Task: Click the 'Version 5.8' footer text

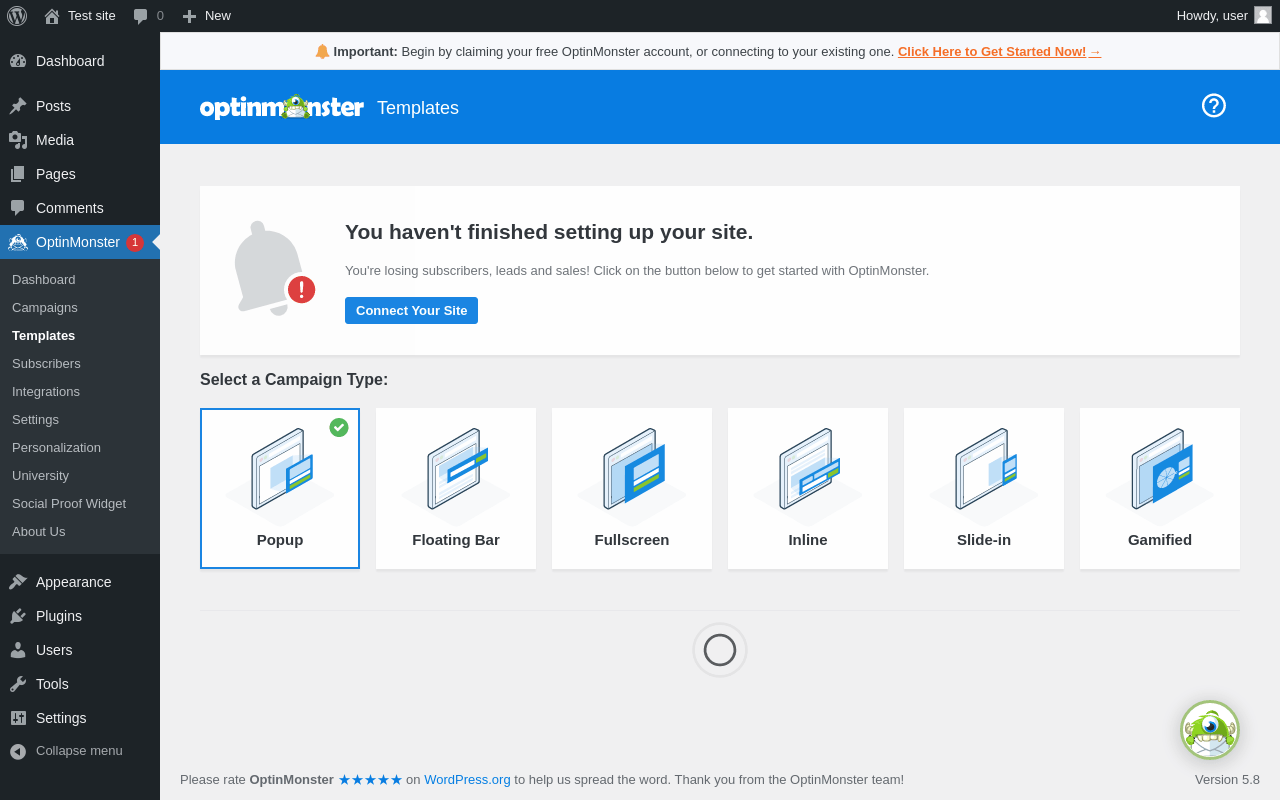Action: 1227,780
